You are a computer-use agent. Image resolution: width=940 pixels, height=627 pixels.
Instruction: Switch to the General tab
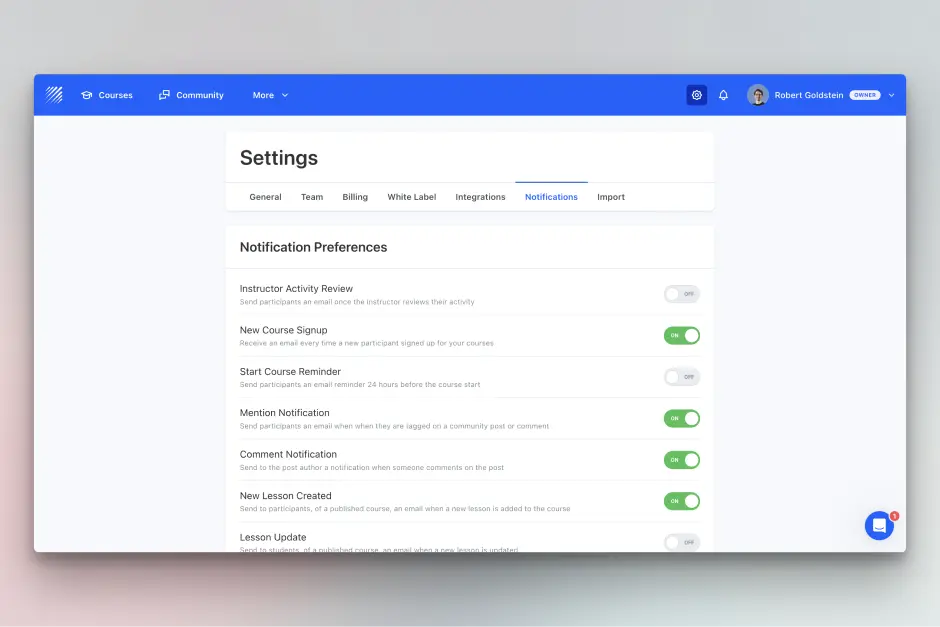click(x=265, y=197)
